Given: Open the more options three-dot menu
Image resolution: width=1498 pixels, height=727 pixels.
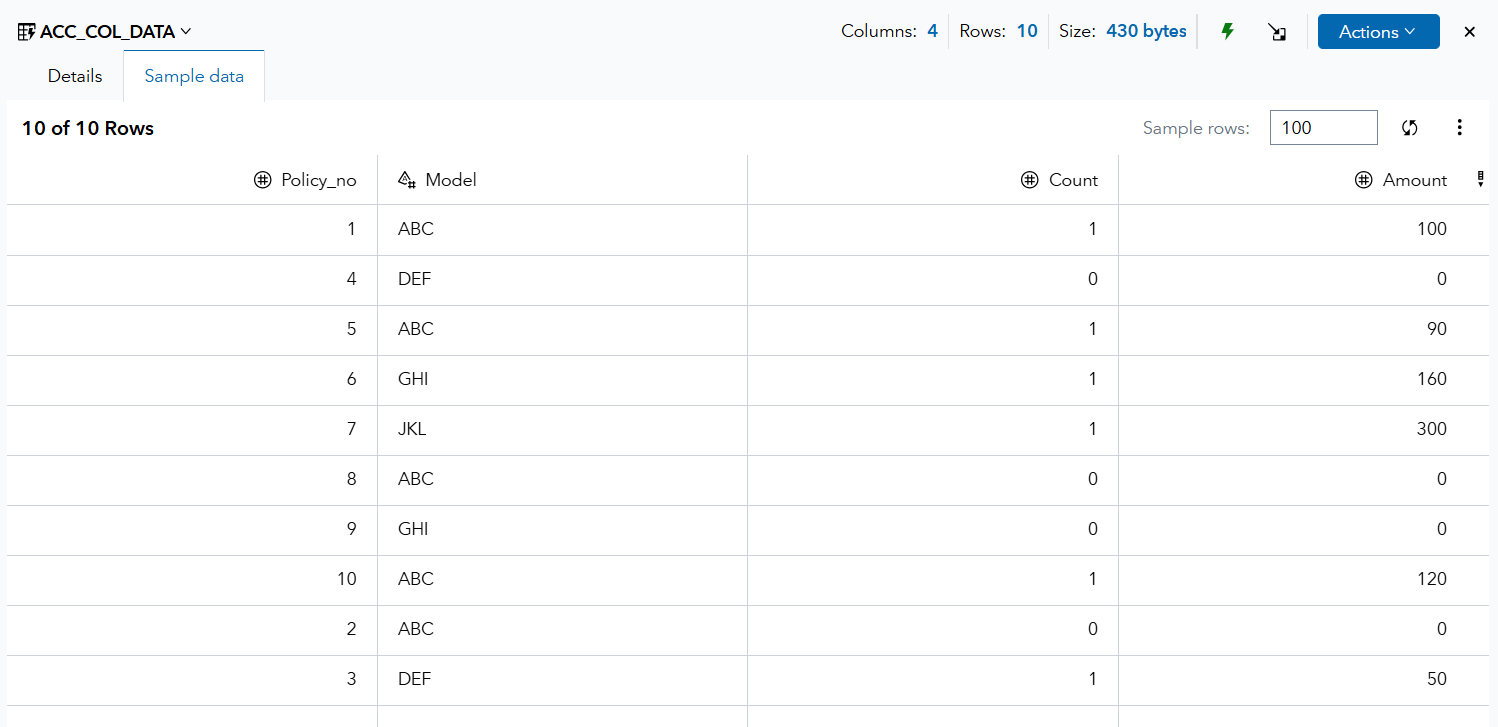Looking at the screenshot, I should [1460, 128].
